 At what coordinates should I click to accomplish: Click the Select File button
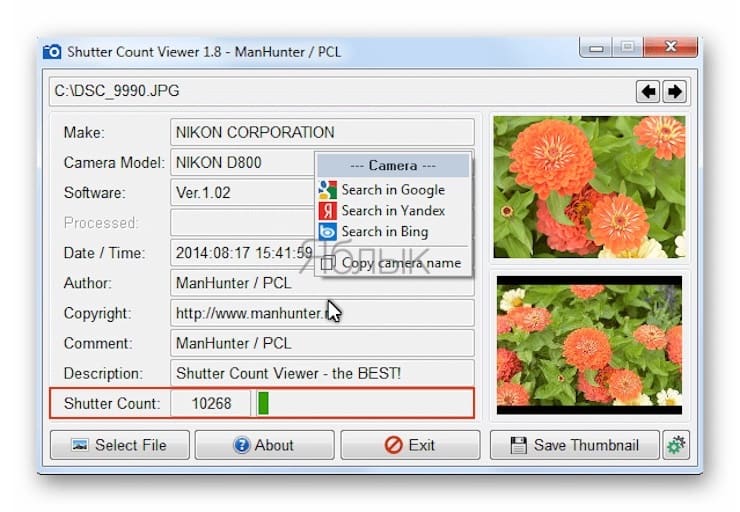pos(120,445)
